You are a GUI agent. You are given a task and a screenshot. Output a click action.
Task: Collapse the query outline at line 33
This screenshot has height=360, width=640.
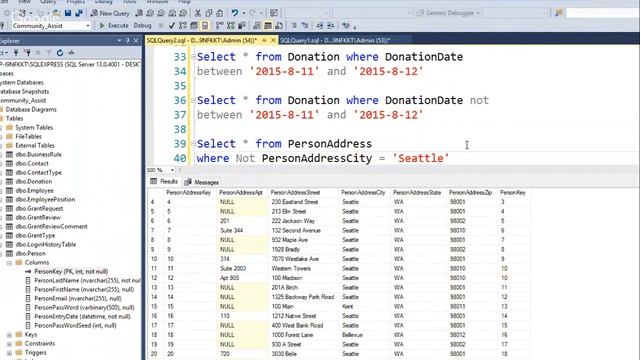pos(193,57)
